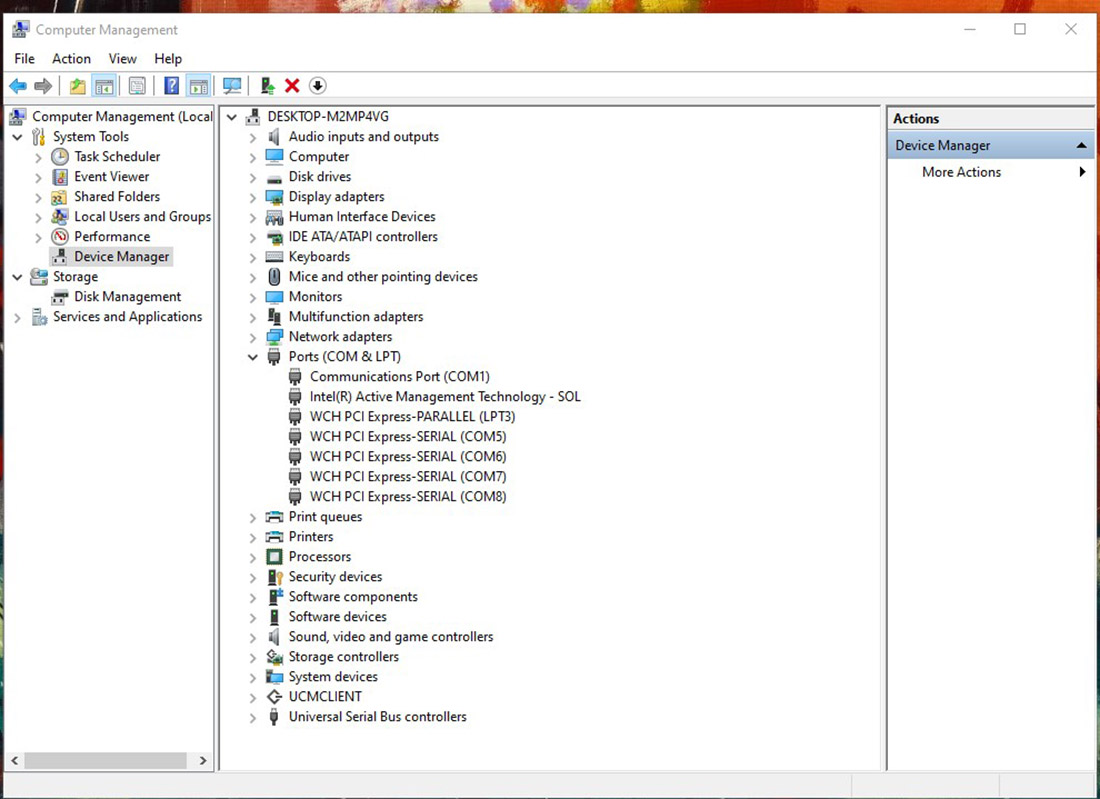Expand Services and Applications in left tree

pyautogui.click(x=17, y=317)
